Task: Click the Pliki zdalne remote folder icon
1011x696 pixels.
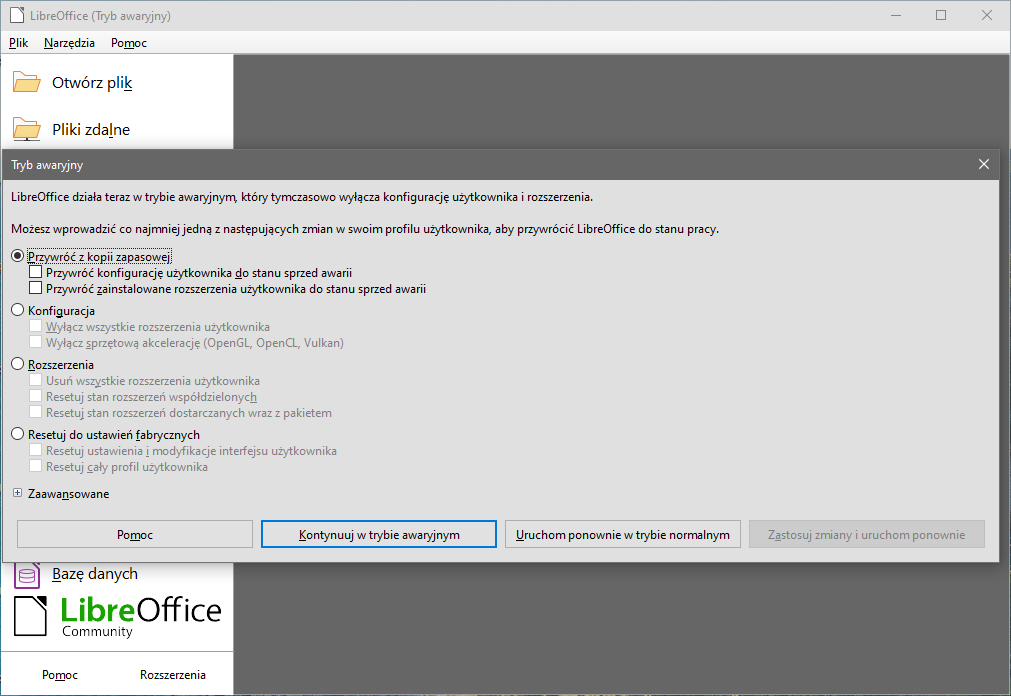Action: [26, 129]
